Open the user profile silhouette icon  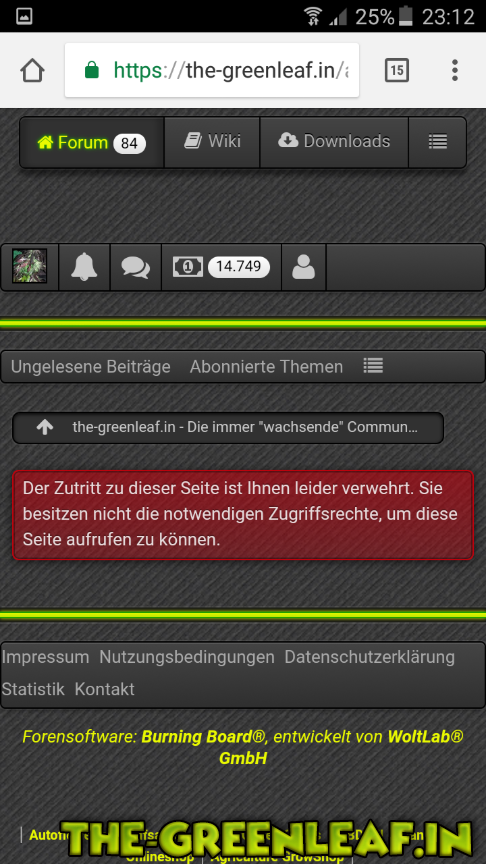click(304, 267)
